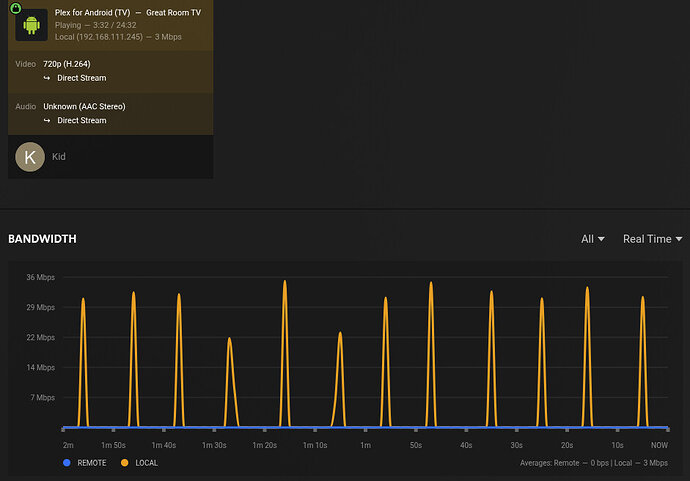Click the Playing 3:32 / 24:32 status
Screen dimensions: 690x481
pos(95,25)
